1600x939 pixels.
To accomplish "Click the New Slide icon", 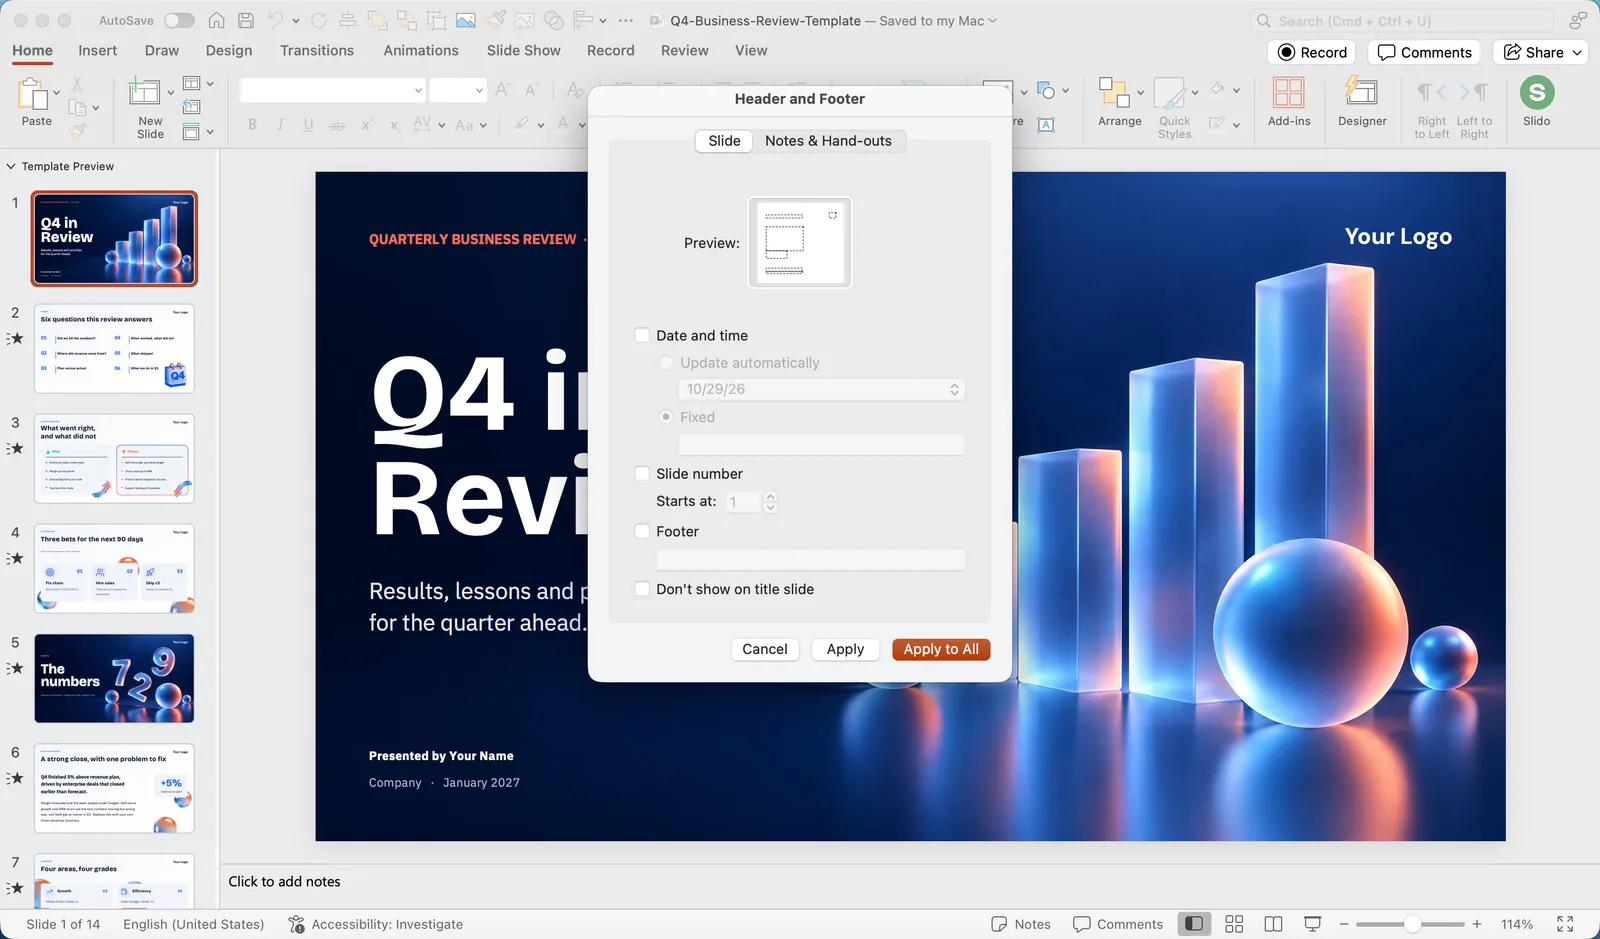I will (144, 92).
